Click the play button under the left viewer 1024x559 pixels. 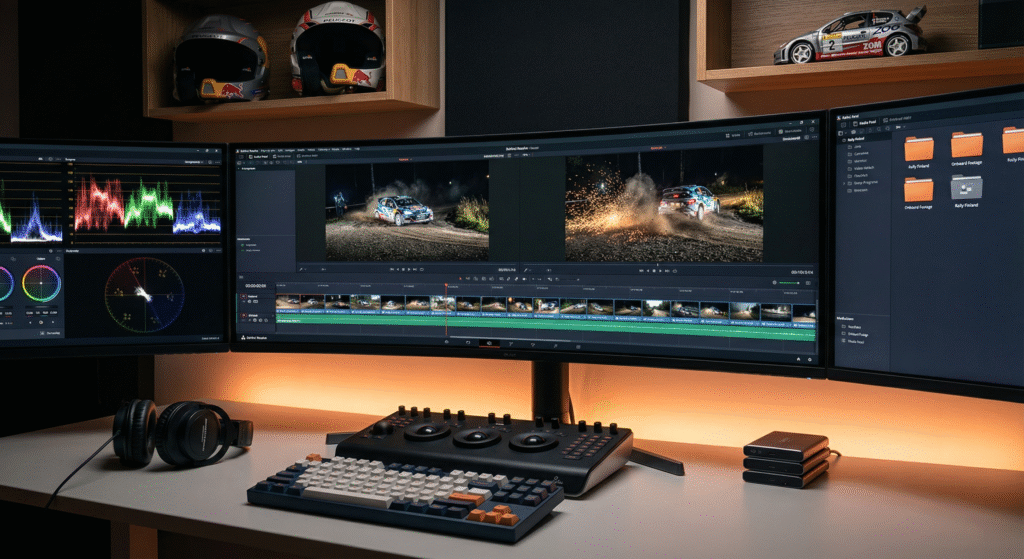[x=407, y=269]
